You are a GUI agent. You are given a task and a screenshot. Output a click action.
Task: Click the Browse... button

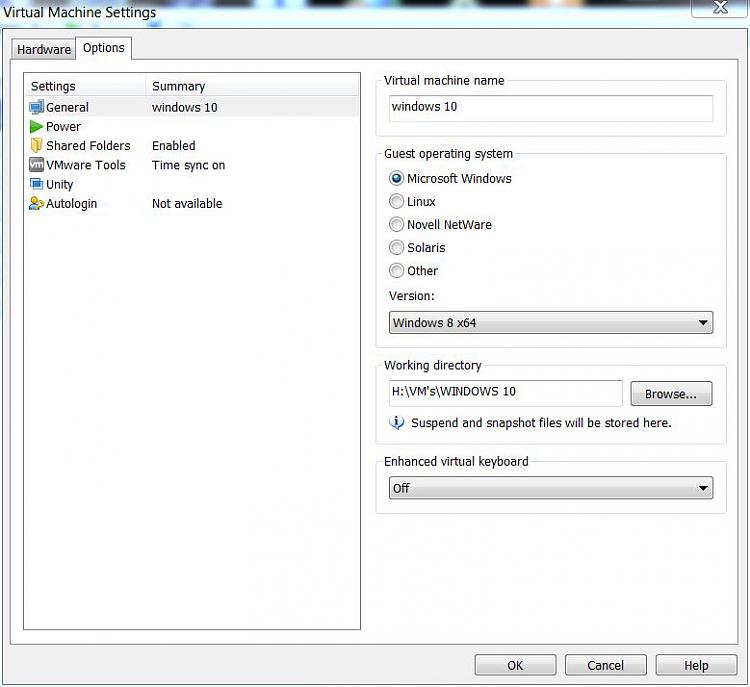click(x=671, y=394)
